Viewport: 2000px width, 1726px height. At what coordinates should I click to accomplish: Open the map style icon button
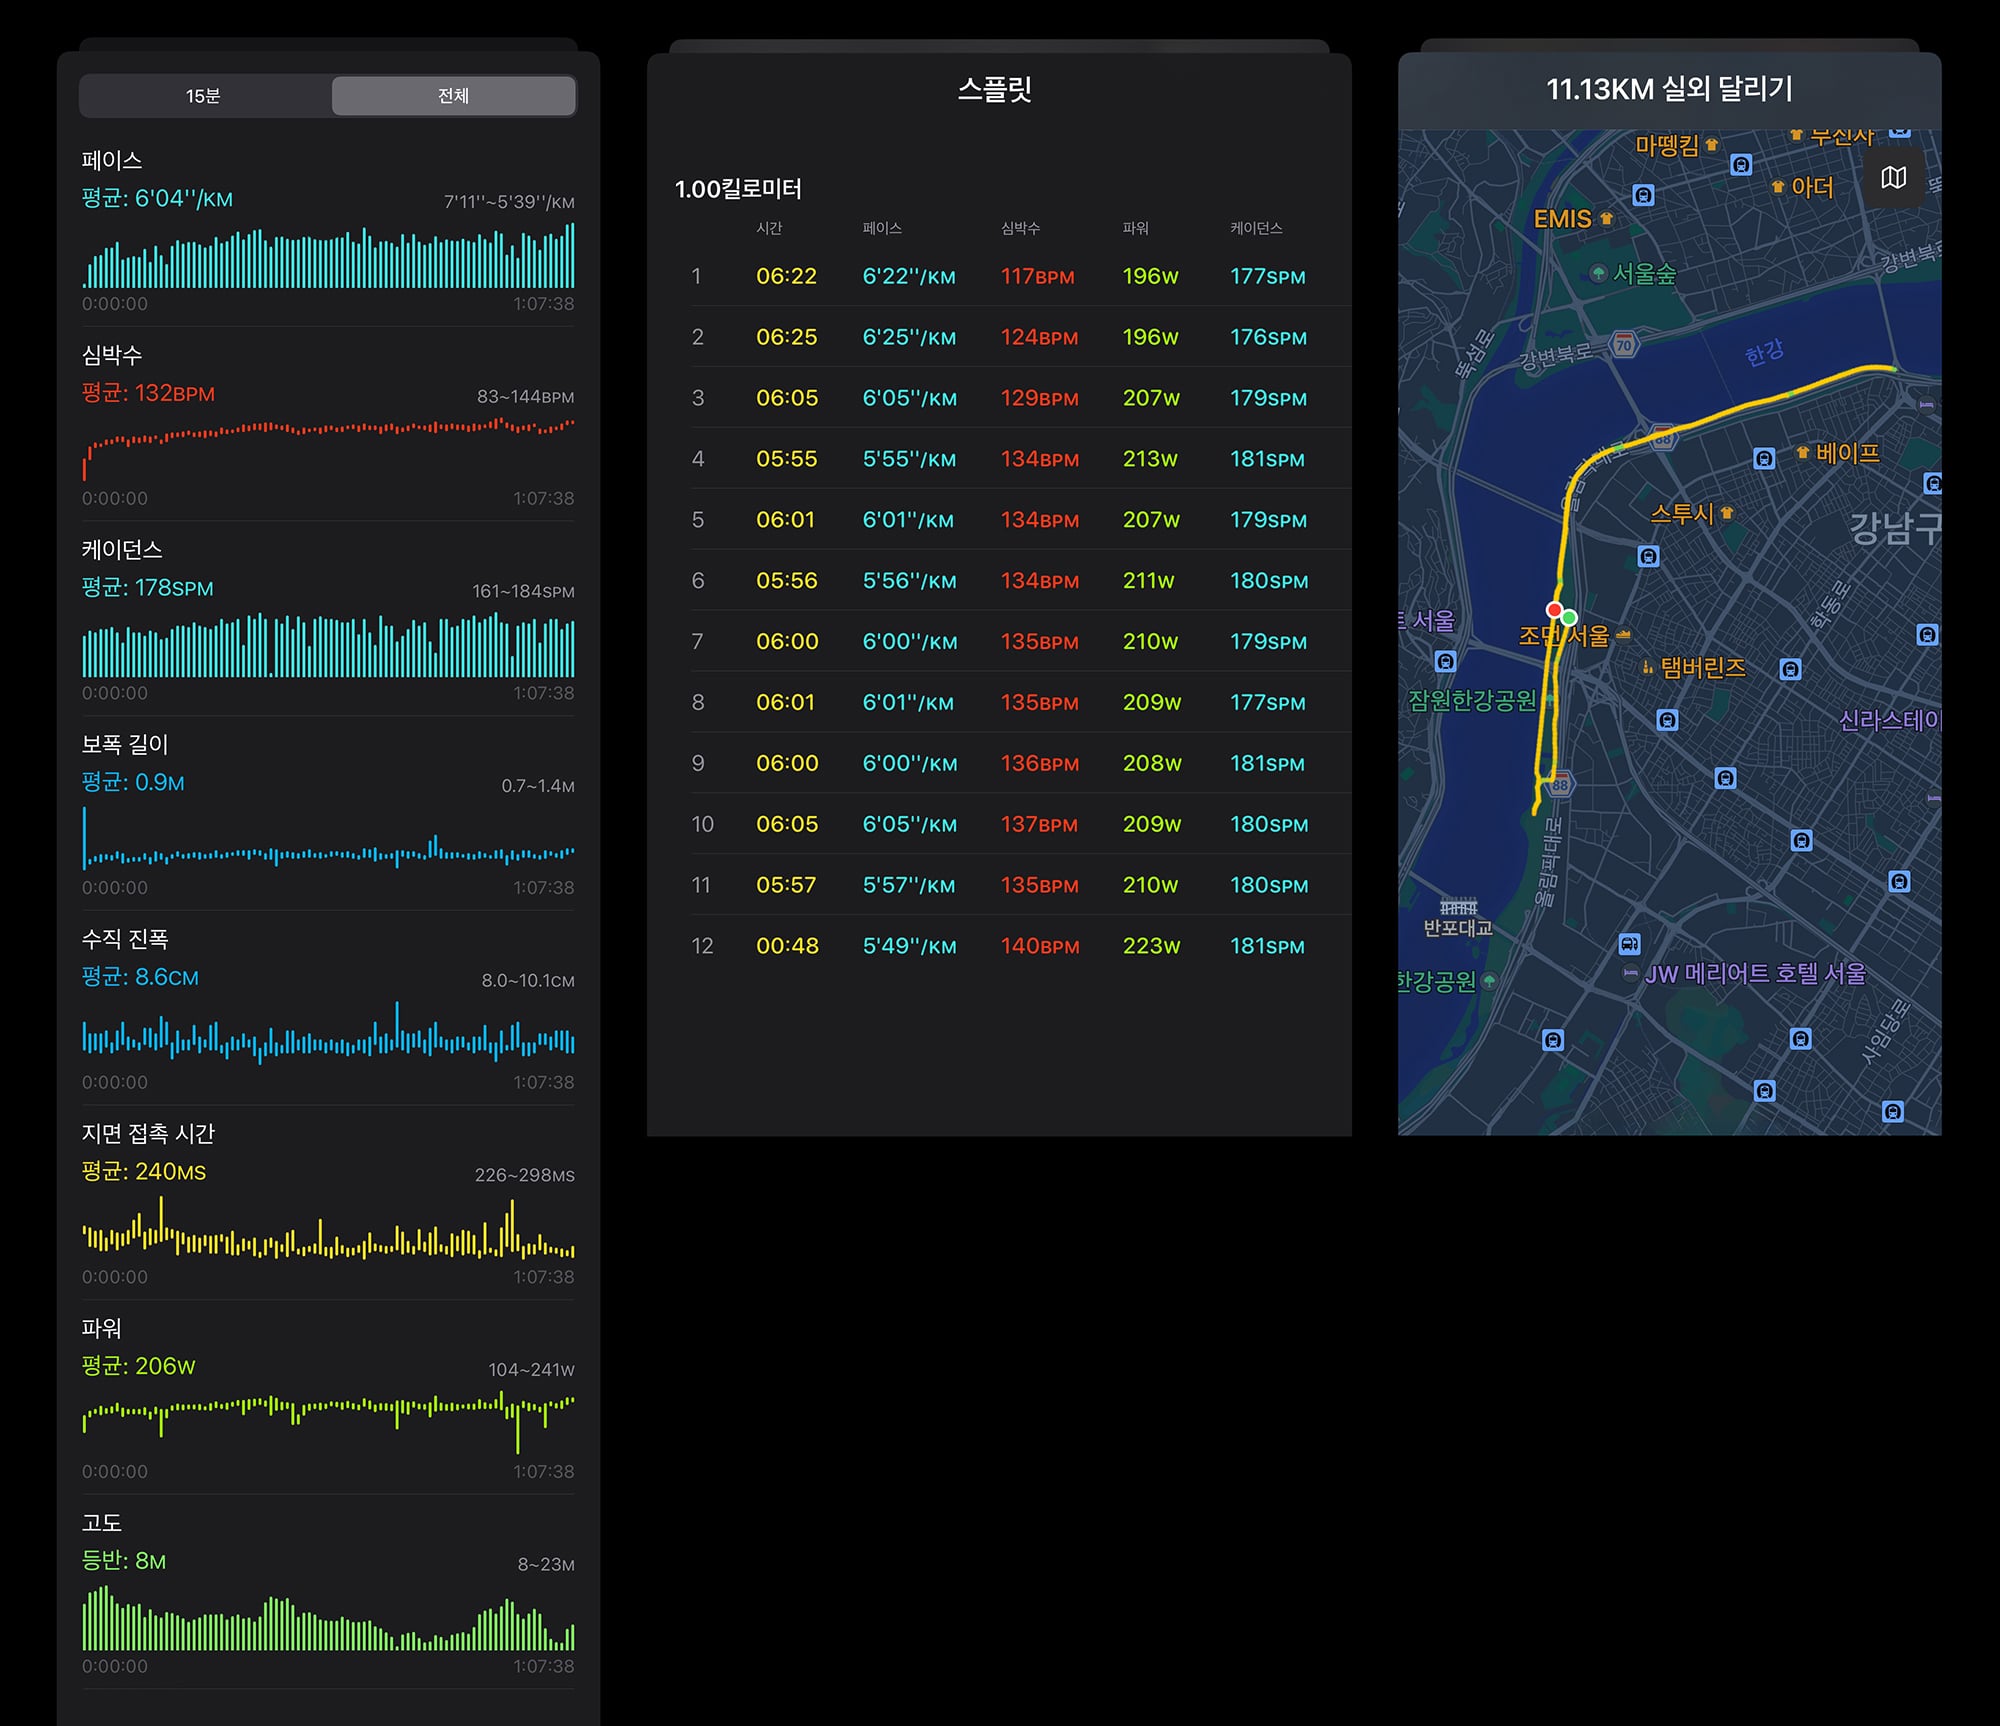coord(1893,178)
